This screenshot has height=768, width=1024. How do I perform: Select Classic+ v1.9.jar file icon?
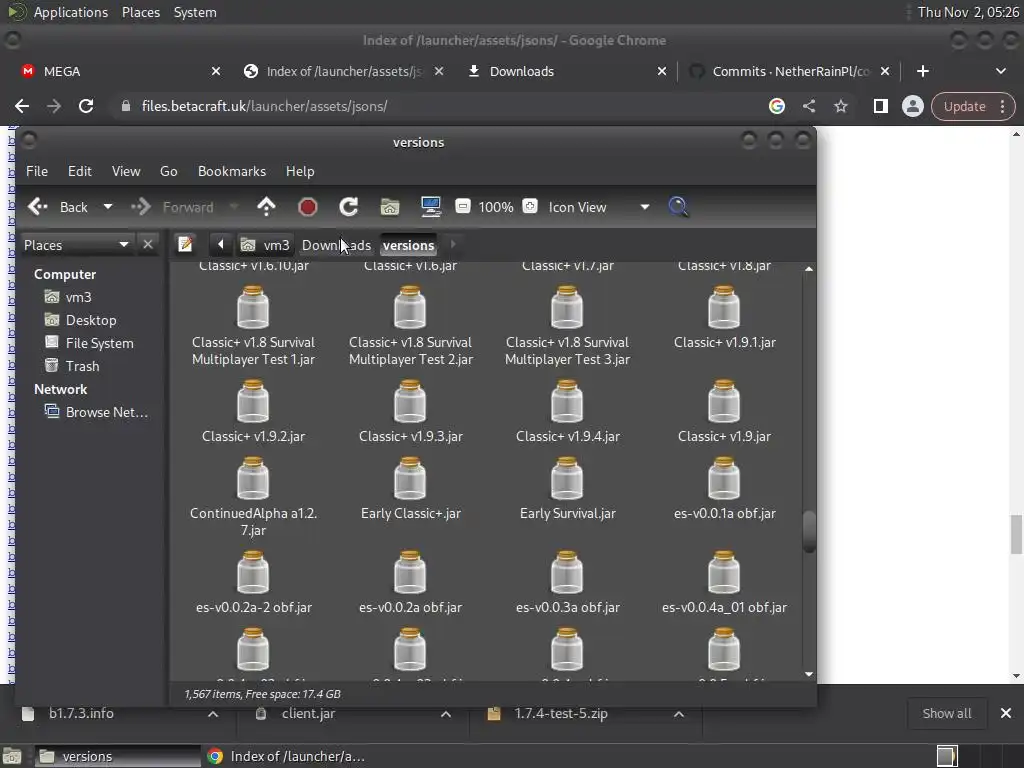pyautogui.click(x=724, y=401)
